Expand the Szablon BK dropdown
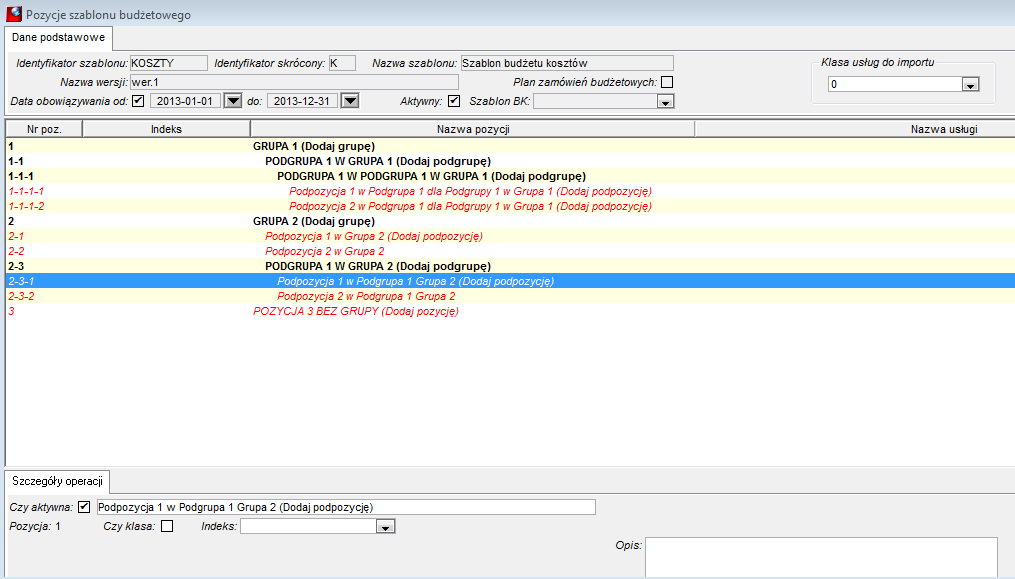 click(x=665, y=102)
